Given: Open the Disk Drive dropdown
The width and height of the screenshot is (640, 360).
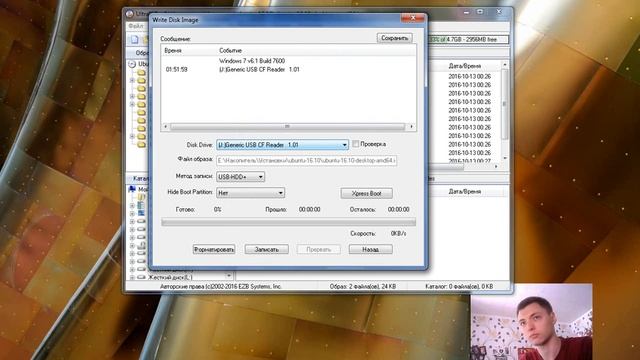Looking at the screenshot, I should click(344, 145).
